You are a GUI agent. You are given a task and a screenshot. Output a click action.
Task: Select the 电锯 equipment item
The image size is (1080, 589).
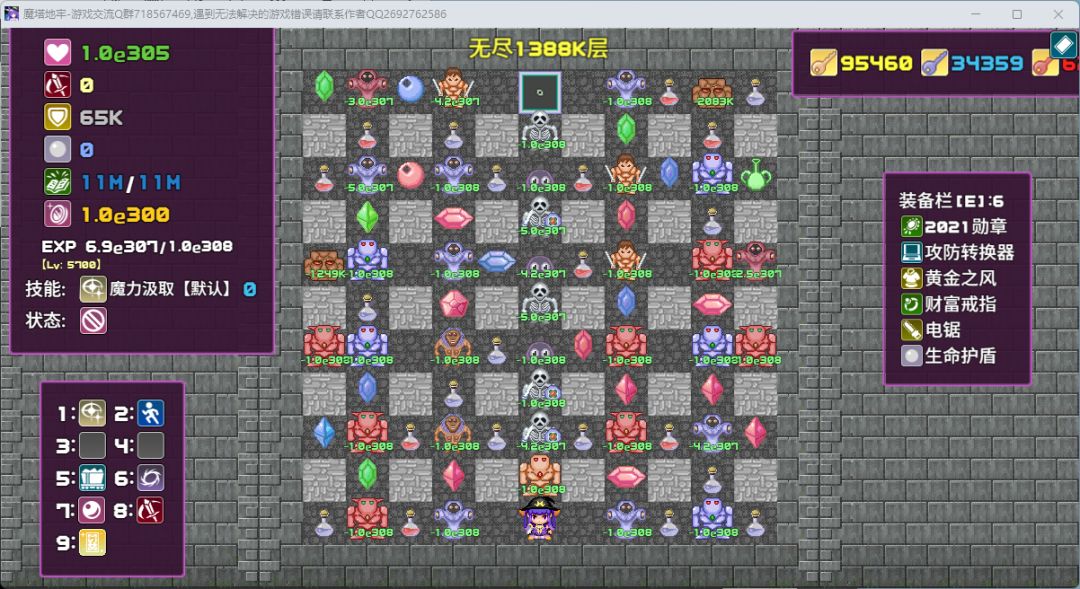pos(931,330)
